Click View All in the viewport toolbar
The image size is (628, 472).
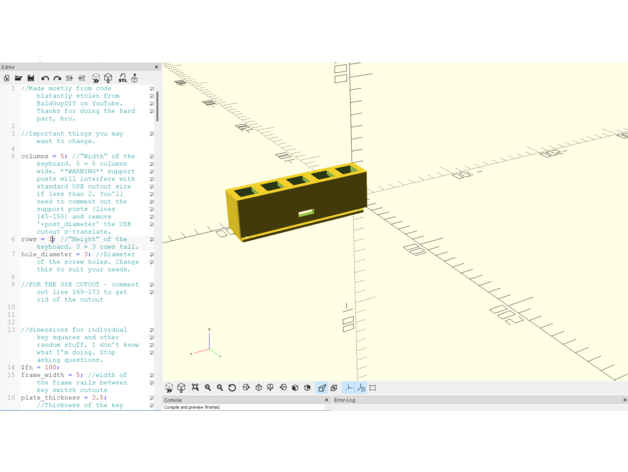tap(195, 388)
